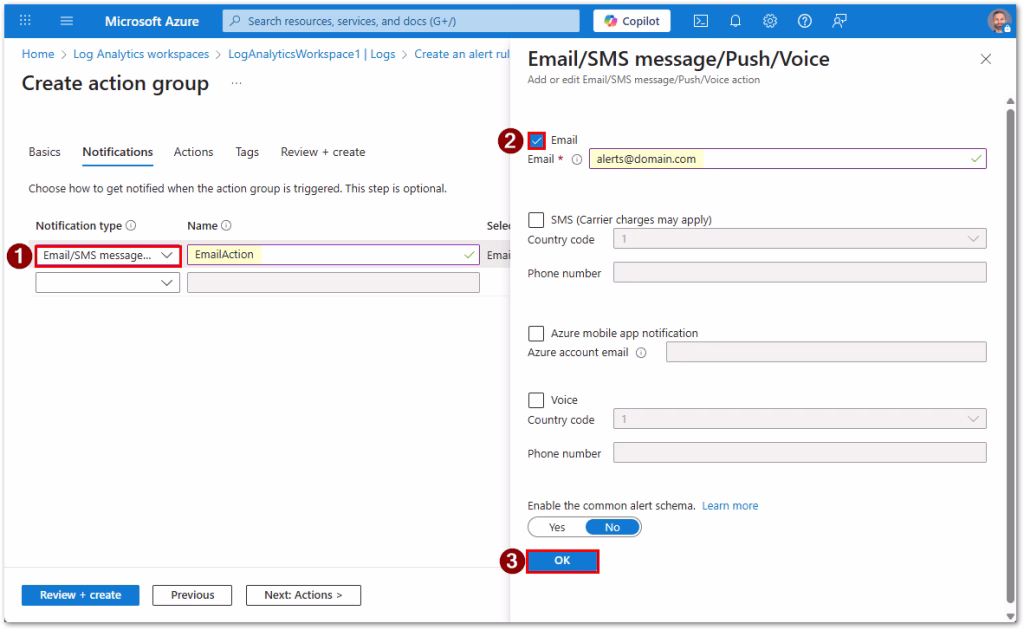The width and height of the screenshot is (1024, 630).
Task: Go to the Review + create tab
Action: [x=322, y=152]
